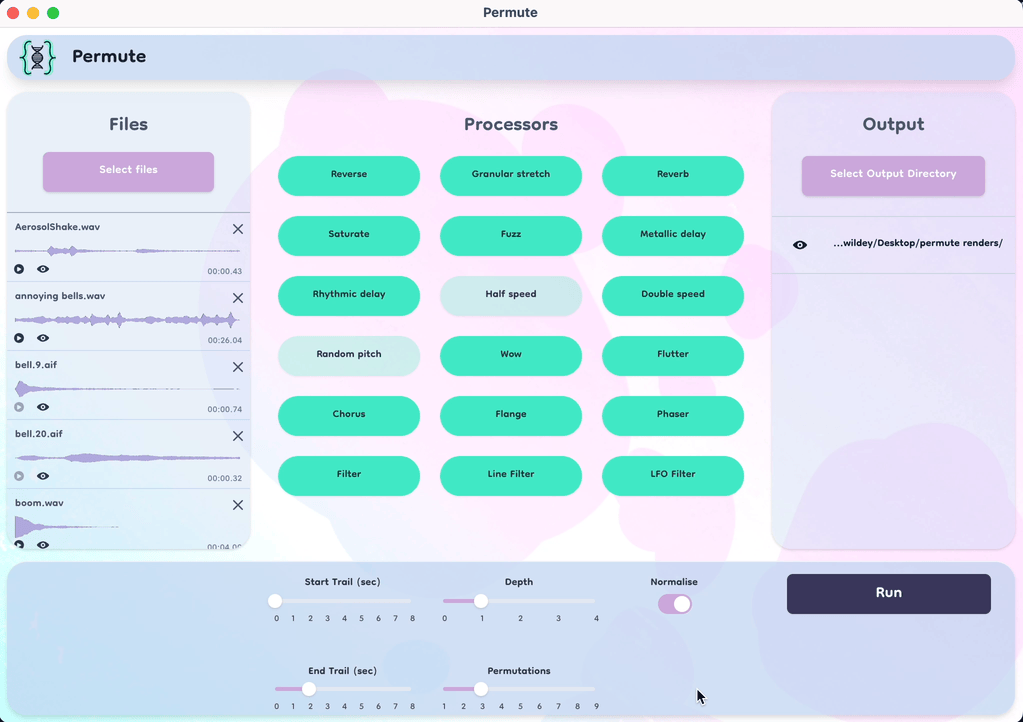Image resolution: width=1023 pixels, height=722 pixels.
Task: Click the bell.20.aif waveform
Action: point(127,458)
